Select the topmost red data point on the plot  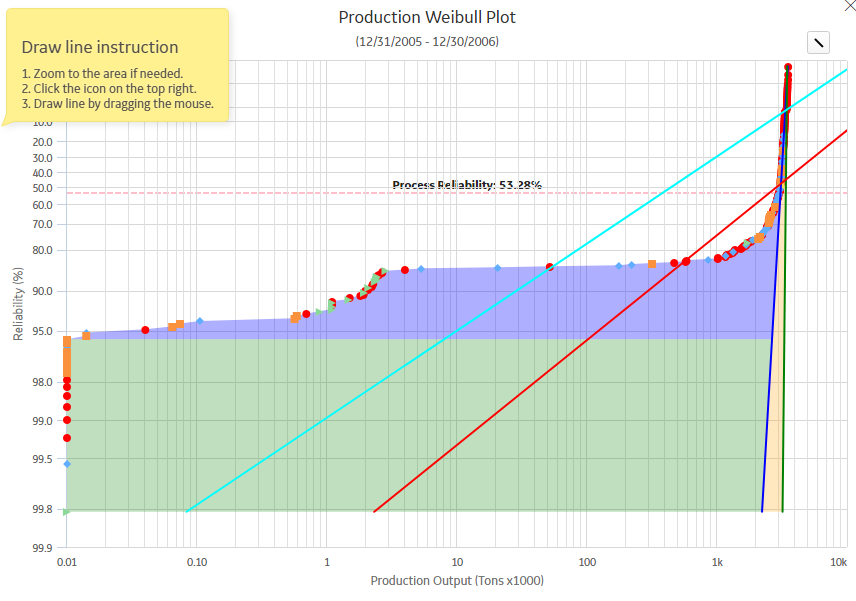(x=788, y=67)
